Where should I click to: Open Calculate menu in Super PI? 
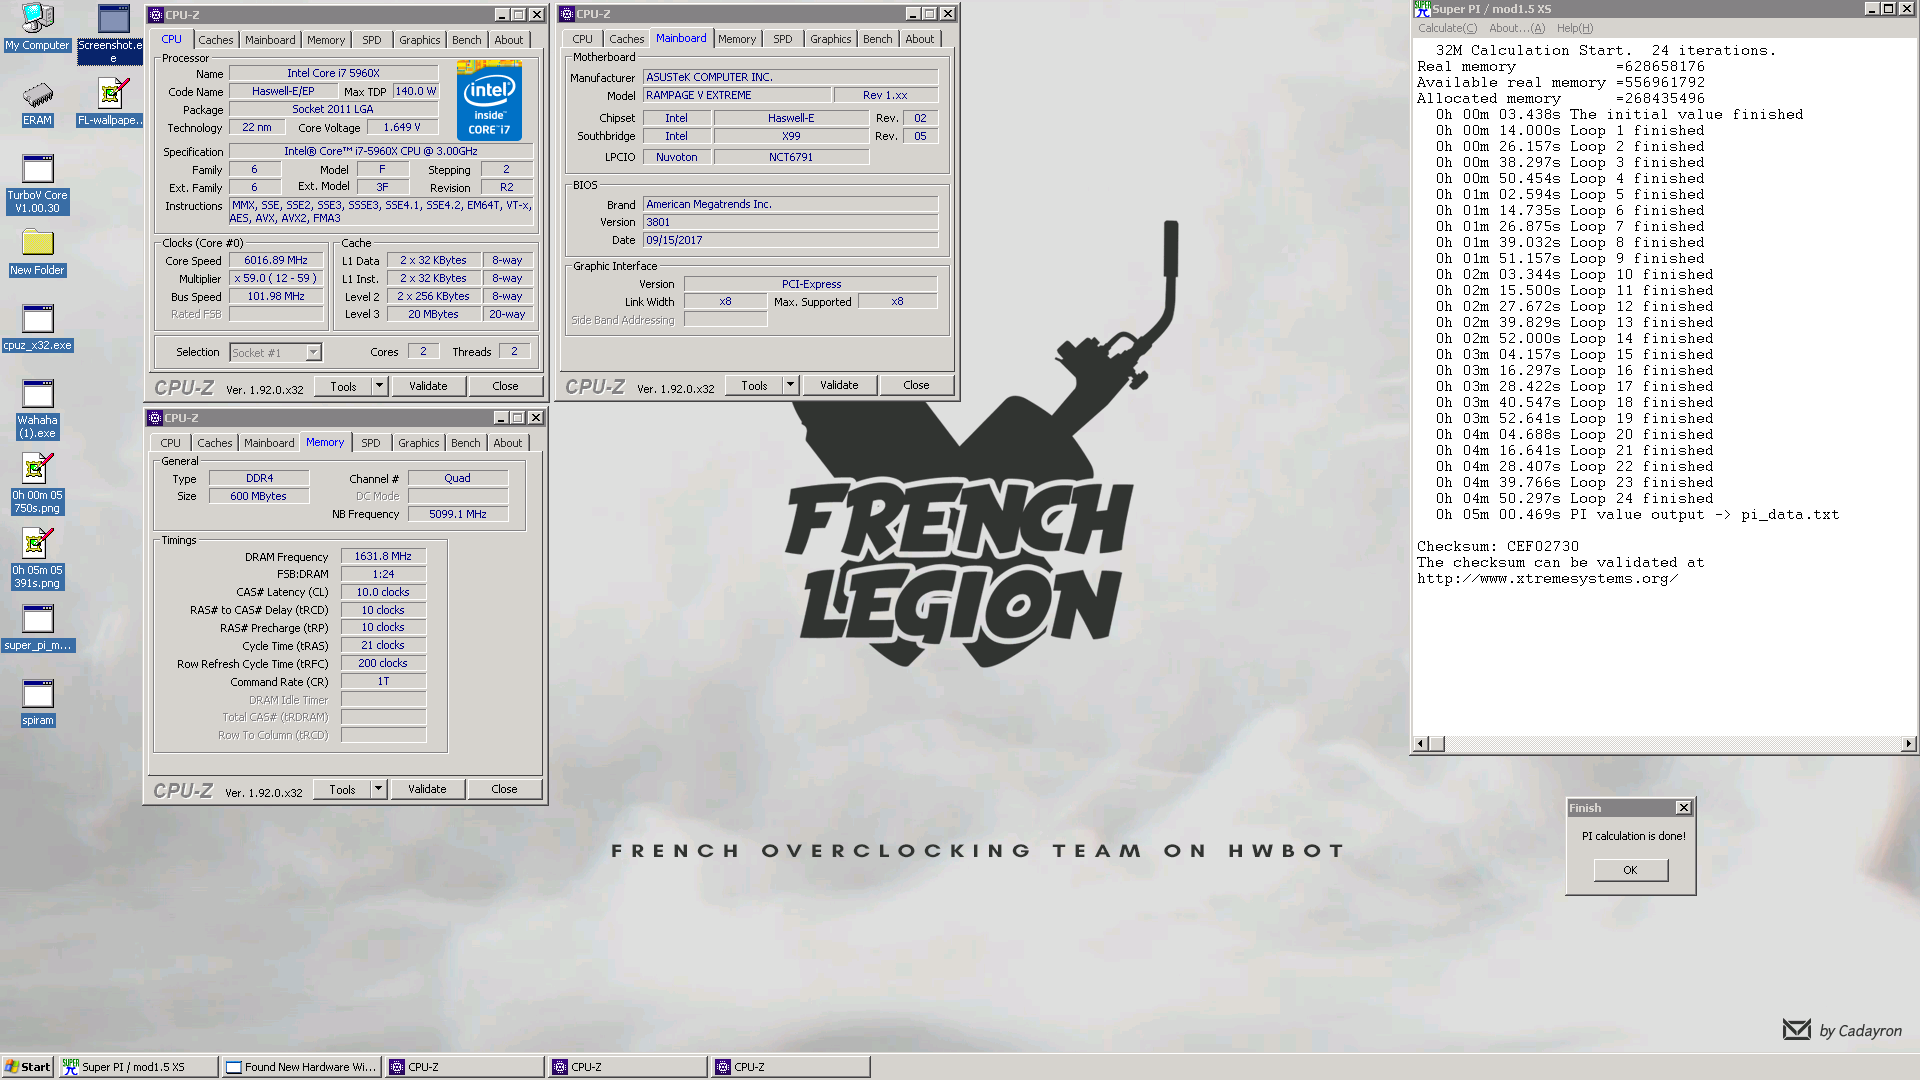coord(1447,28)
